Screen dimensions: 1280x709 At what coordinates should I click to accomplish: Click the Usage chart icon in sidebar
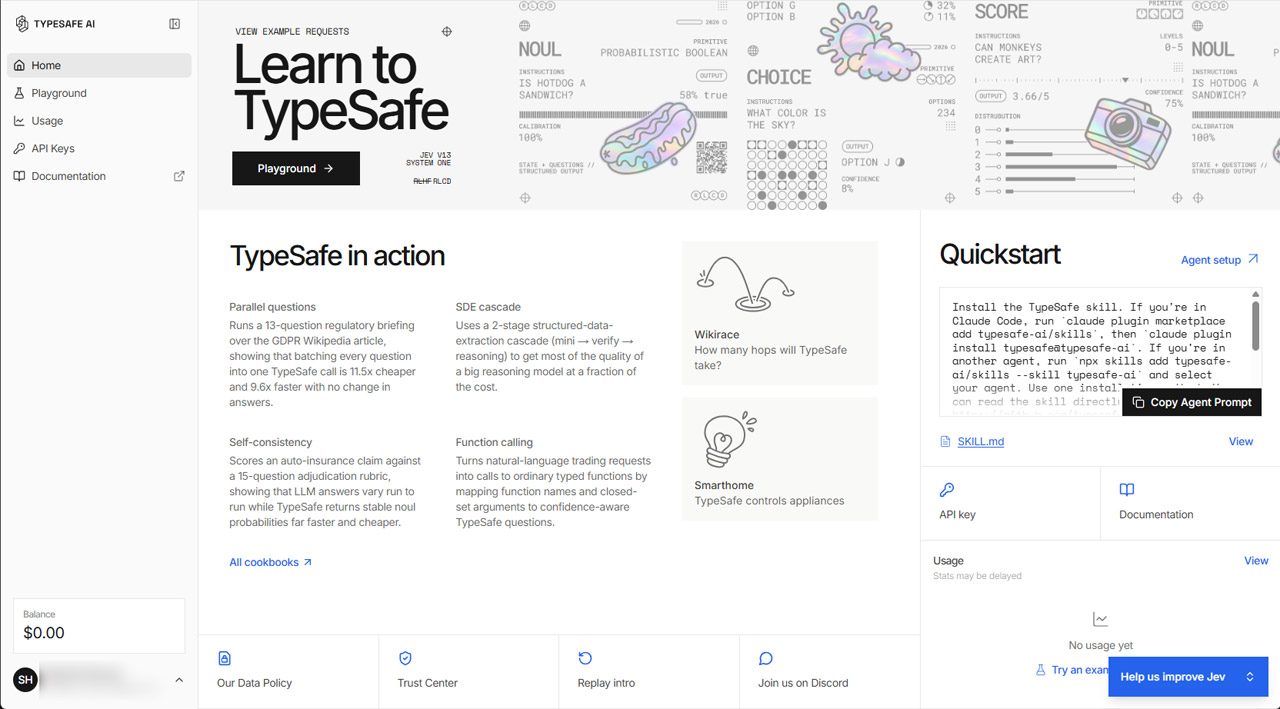pyautogui.click(x=20, y=121)
